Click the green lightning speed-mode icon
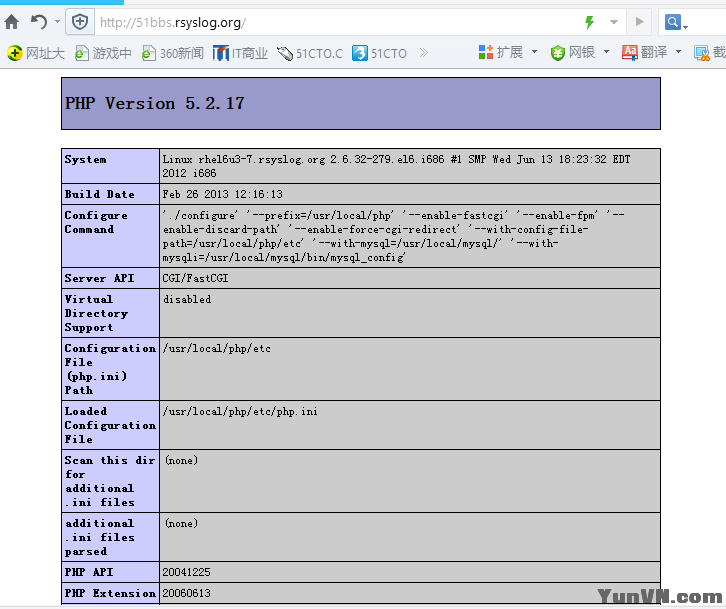726x609 pixels. (589, 22)
